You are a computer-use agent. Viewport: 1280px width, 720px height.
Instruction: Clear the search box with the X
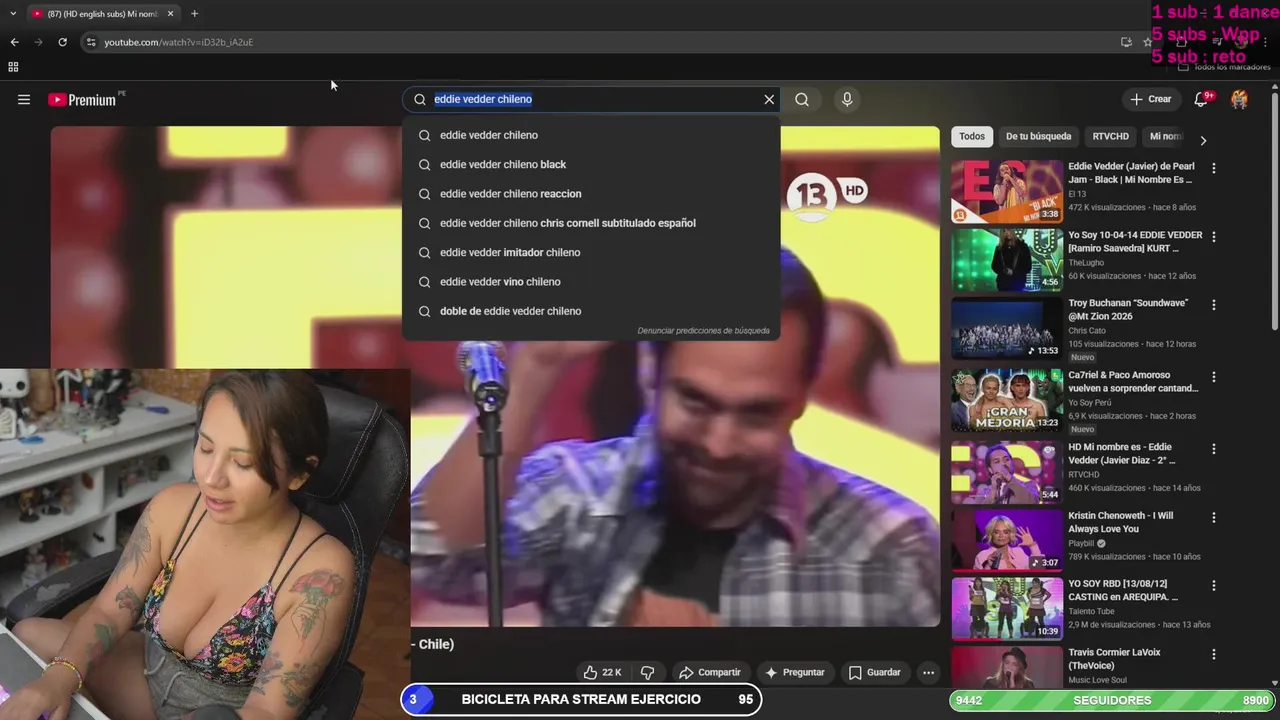[x=769, y=99]
